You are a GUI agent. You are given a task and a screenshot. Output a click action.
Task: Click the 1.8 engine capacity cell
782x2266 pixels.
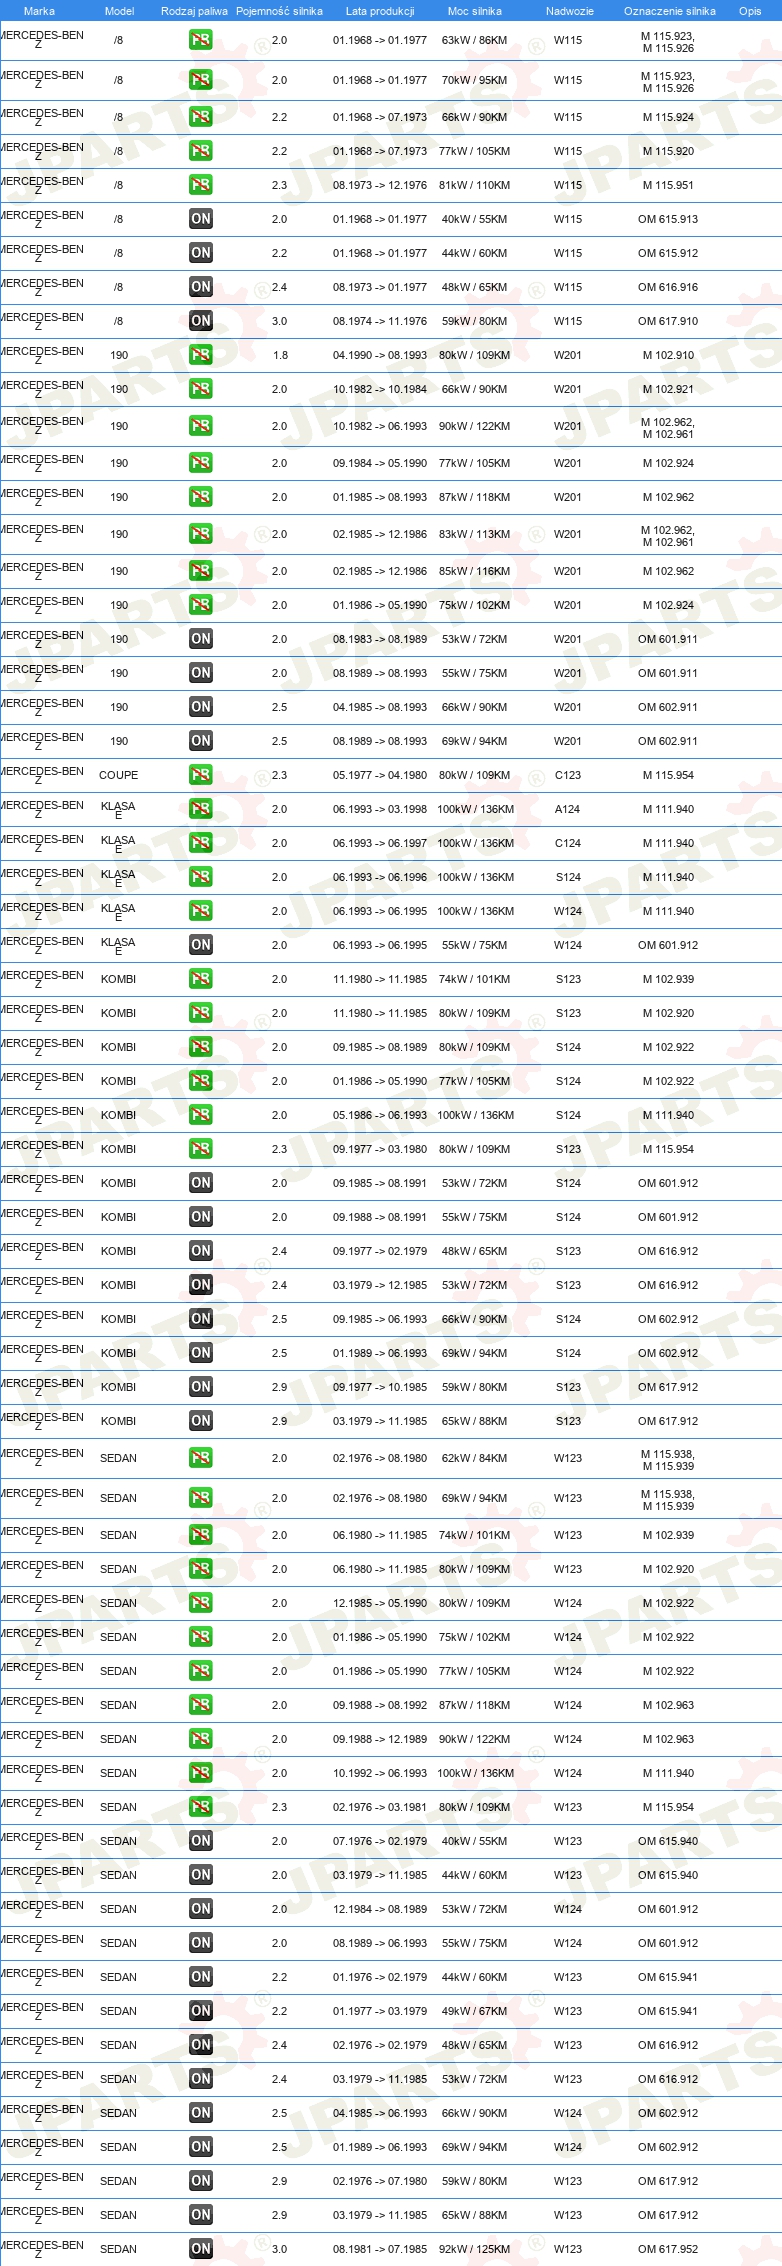click(x=279, y=355)
